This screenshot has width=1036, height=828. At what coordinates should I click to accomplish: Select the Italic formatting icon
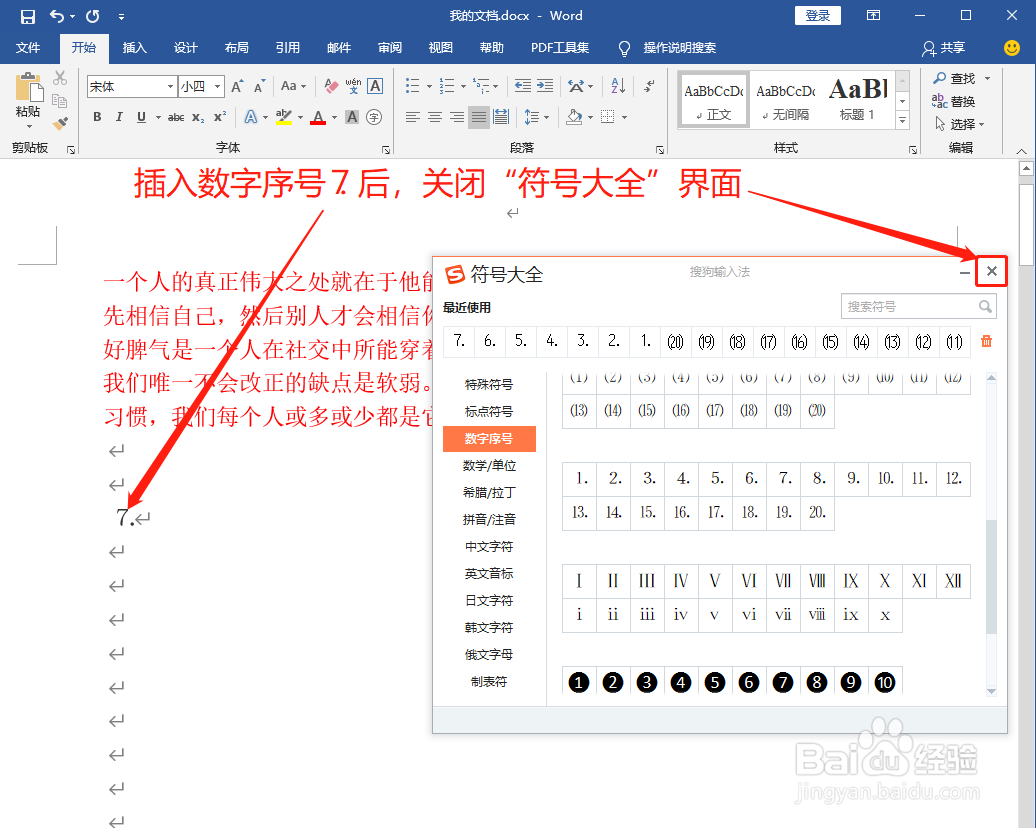coord(117,117)
